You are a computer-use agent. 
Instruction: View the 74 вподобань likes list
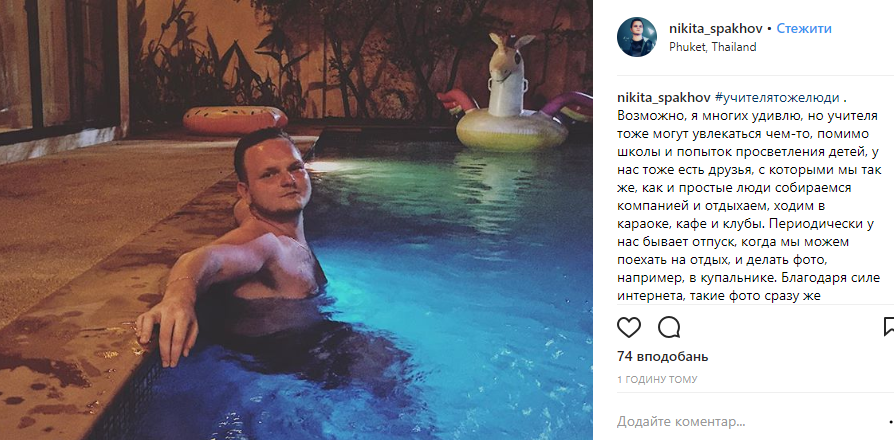663,357
